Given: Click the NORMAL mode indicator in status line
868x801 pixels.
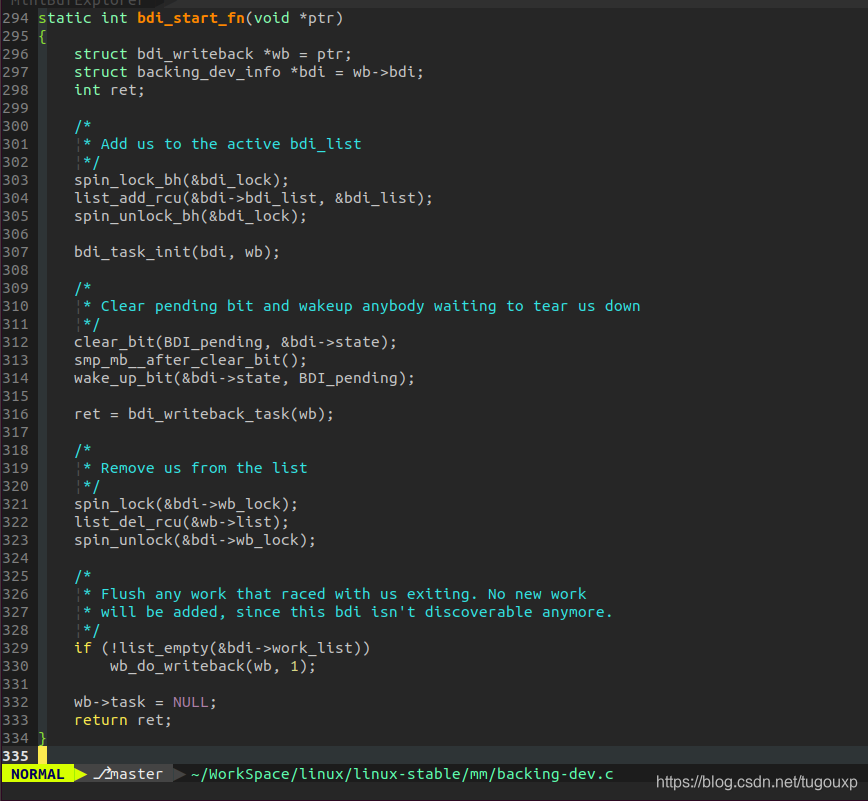Looking at the screenshot, I should click(x=37, y=774).
